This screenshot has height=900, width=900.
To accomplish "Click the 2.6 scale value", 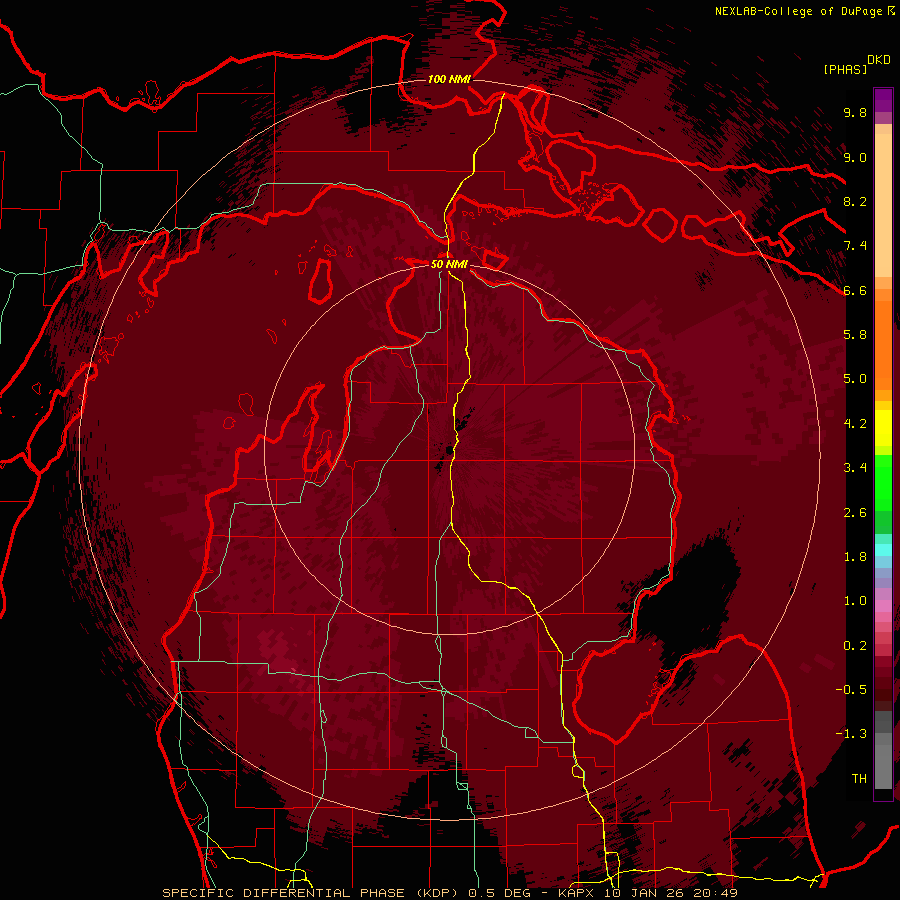I will tap(855, 513).
